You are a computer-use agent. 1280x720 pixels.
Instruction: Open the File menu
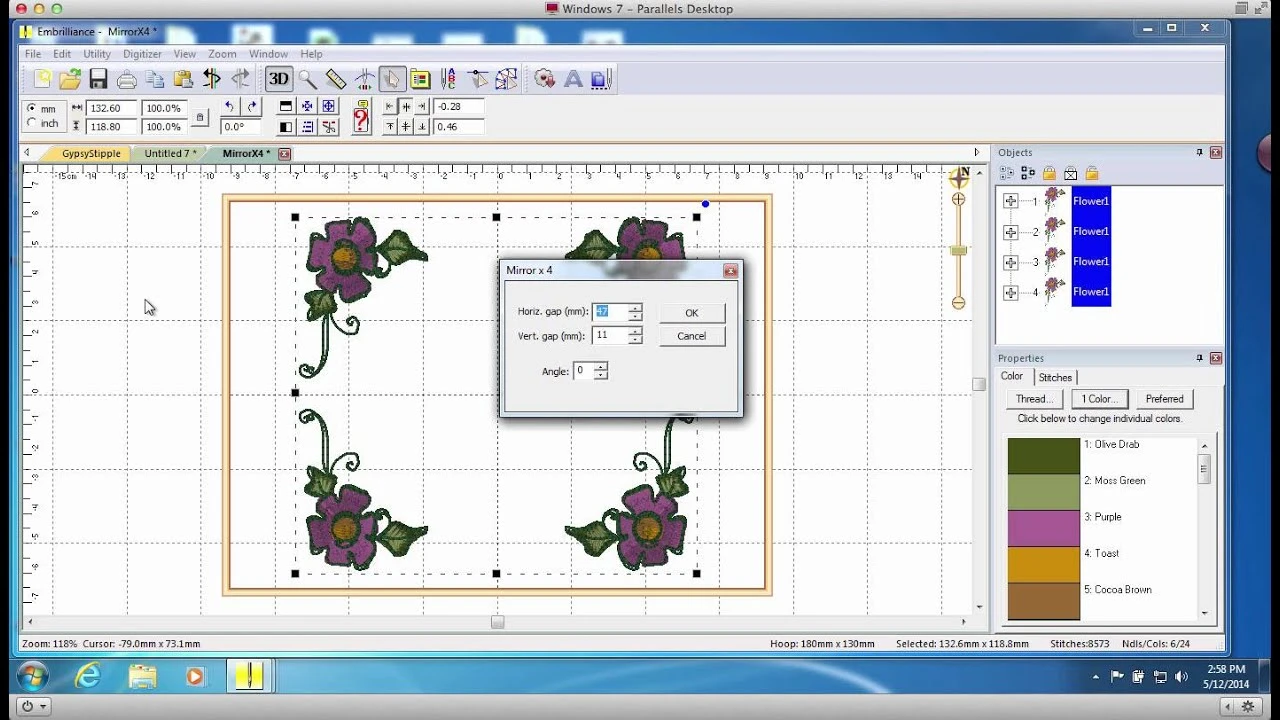pos(33,54)
